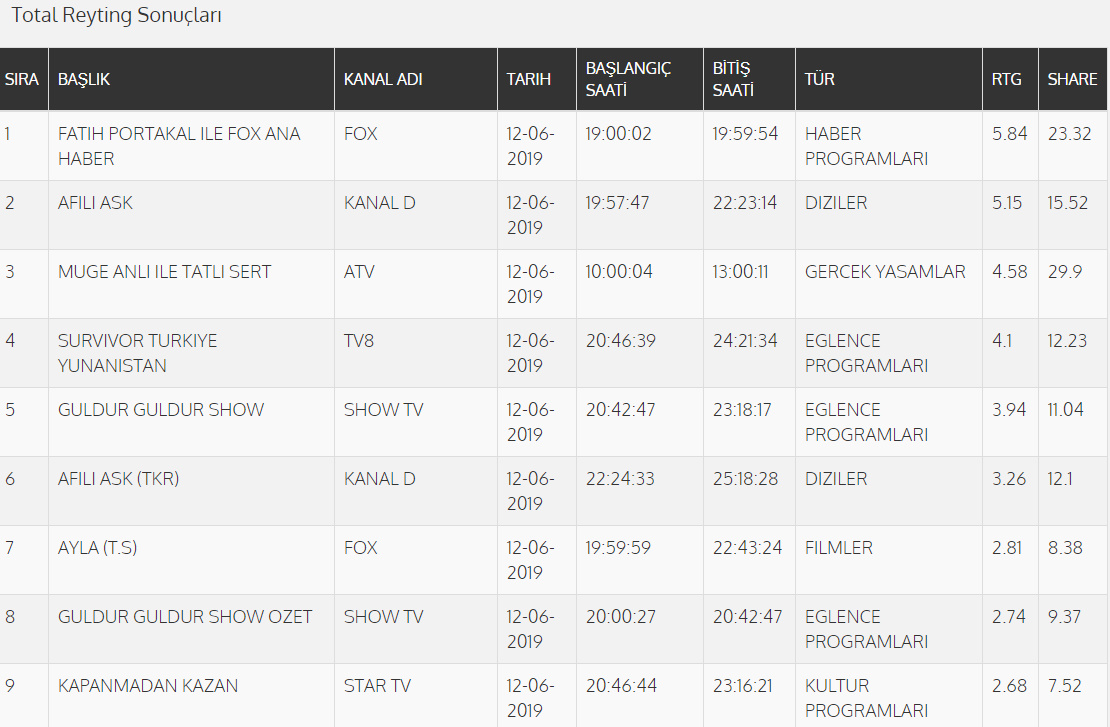Click the KAPANMADAN KAZAN title
This screenshot has height=727, width=1110.
tap(148, 686)
